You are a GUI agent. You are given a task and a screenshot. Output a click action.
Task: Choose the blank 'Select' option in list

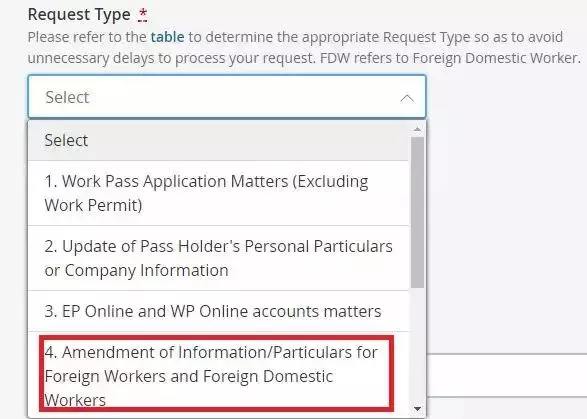click(x=218, y=140)
